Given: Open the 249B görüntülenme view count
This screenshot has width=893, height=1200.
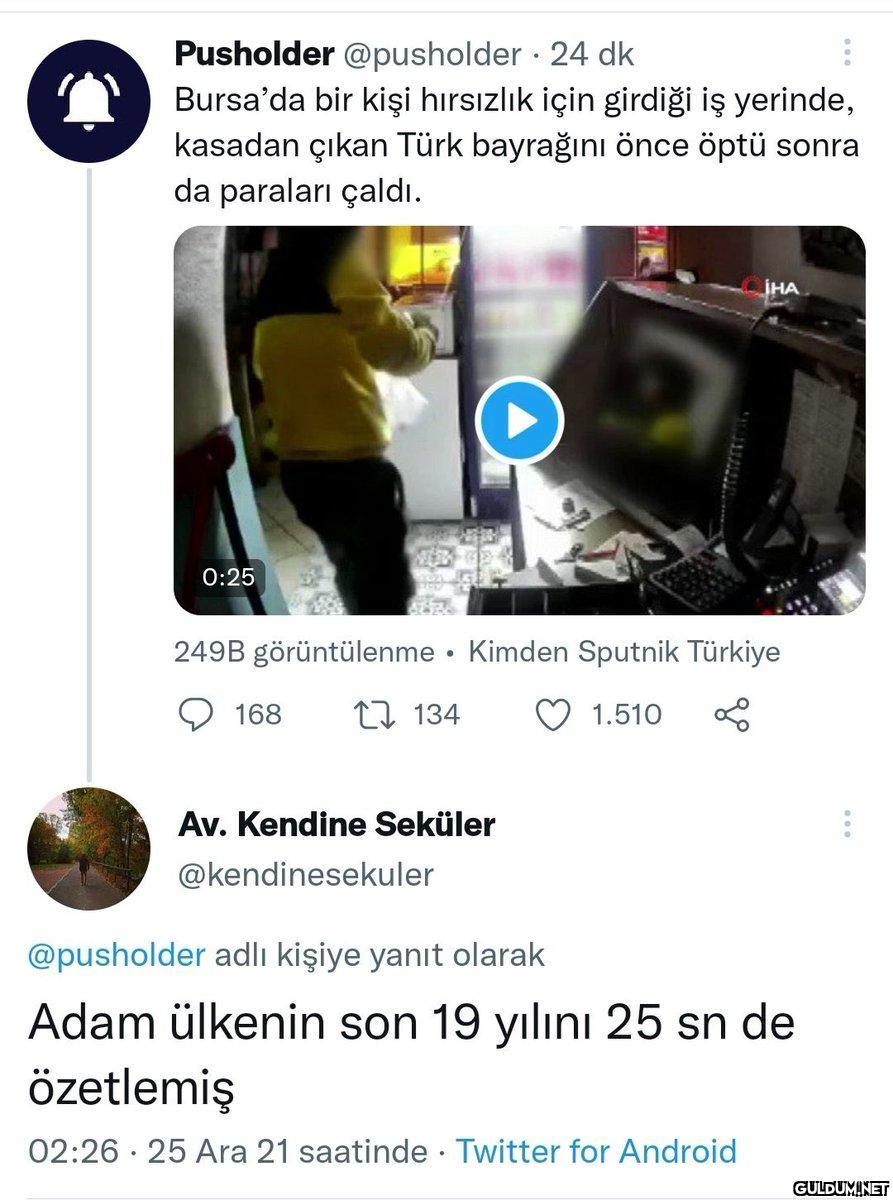Looking at the screenshot, I should [304, 653].
